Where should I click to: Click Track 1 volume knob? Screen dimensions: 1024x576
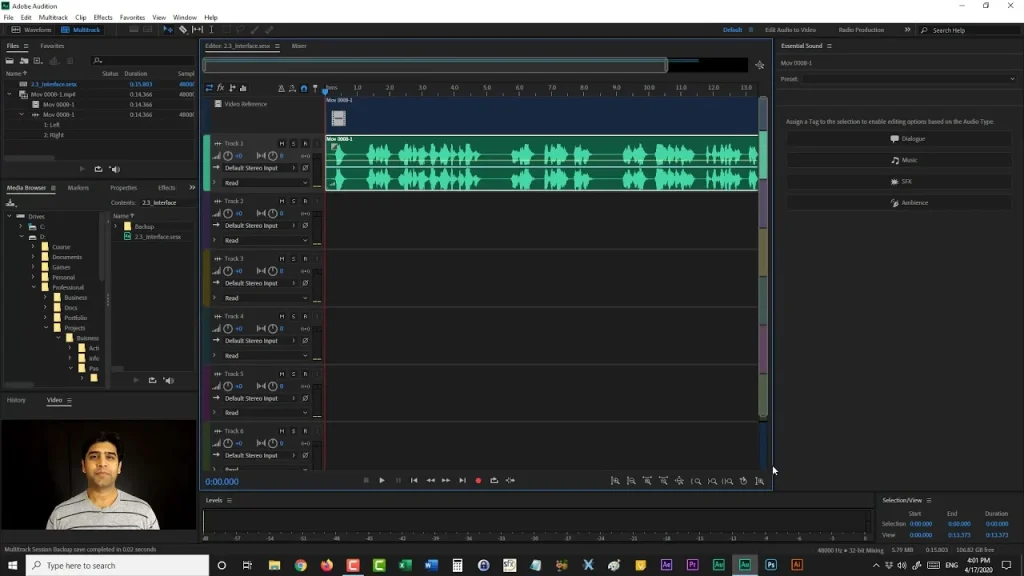[x=228, y=156]
